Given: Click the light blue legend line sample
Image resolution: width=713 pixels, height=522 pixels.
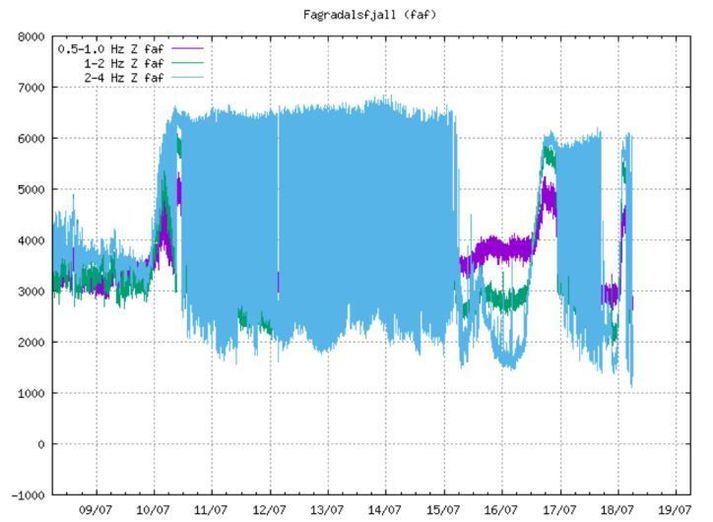Looking at the screenshot, I should [x=187, y=77].
